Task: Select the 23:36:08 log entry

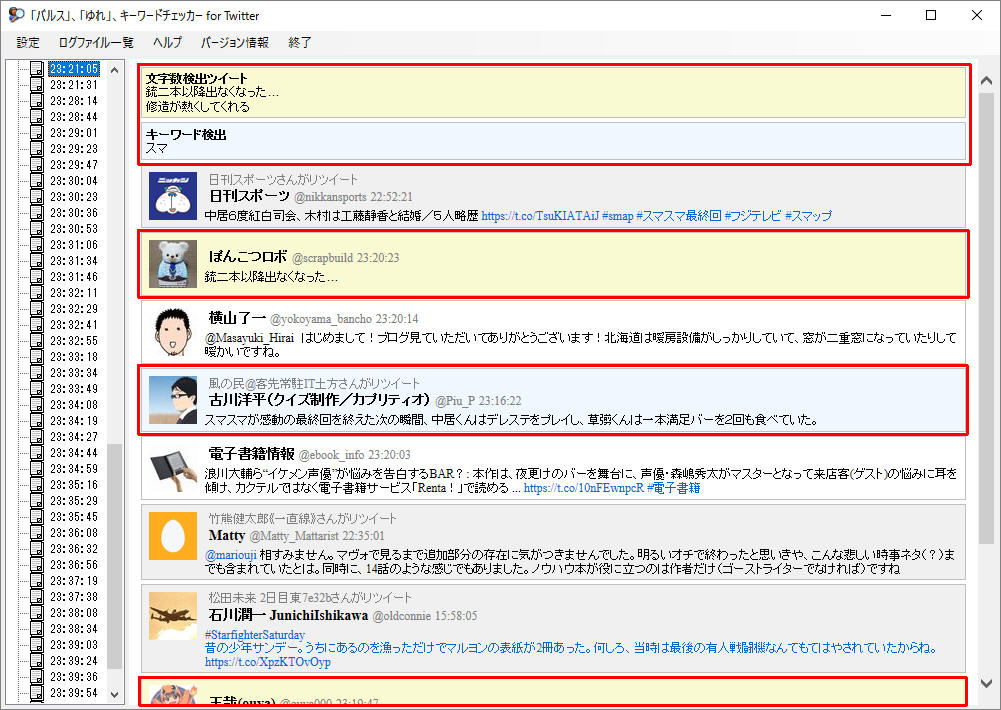Action: tap(74, 532)
